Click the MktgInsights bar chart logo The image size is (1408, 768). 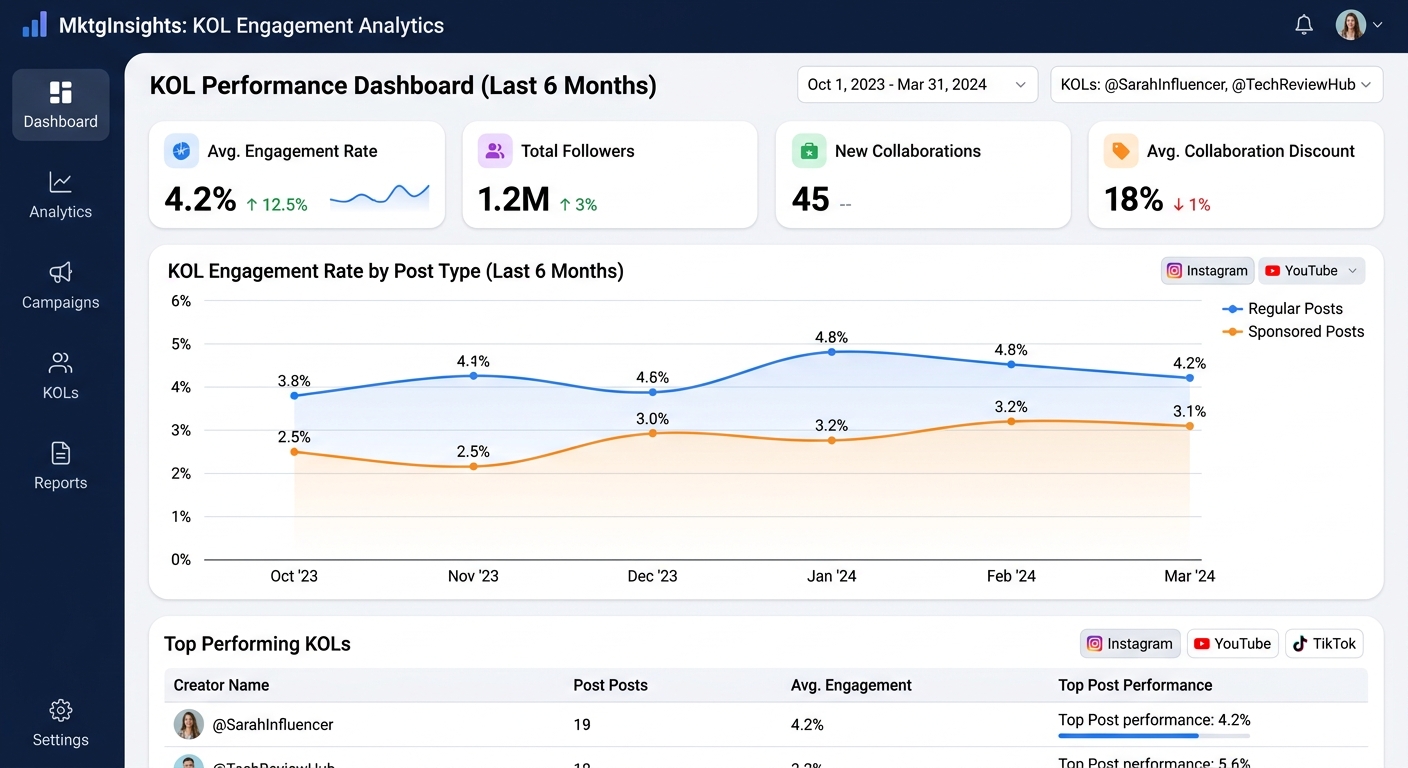34,25
